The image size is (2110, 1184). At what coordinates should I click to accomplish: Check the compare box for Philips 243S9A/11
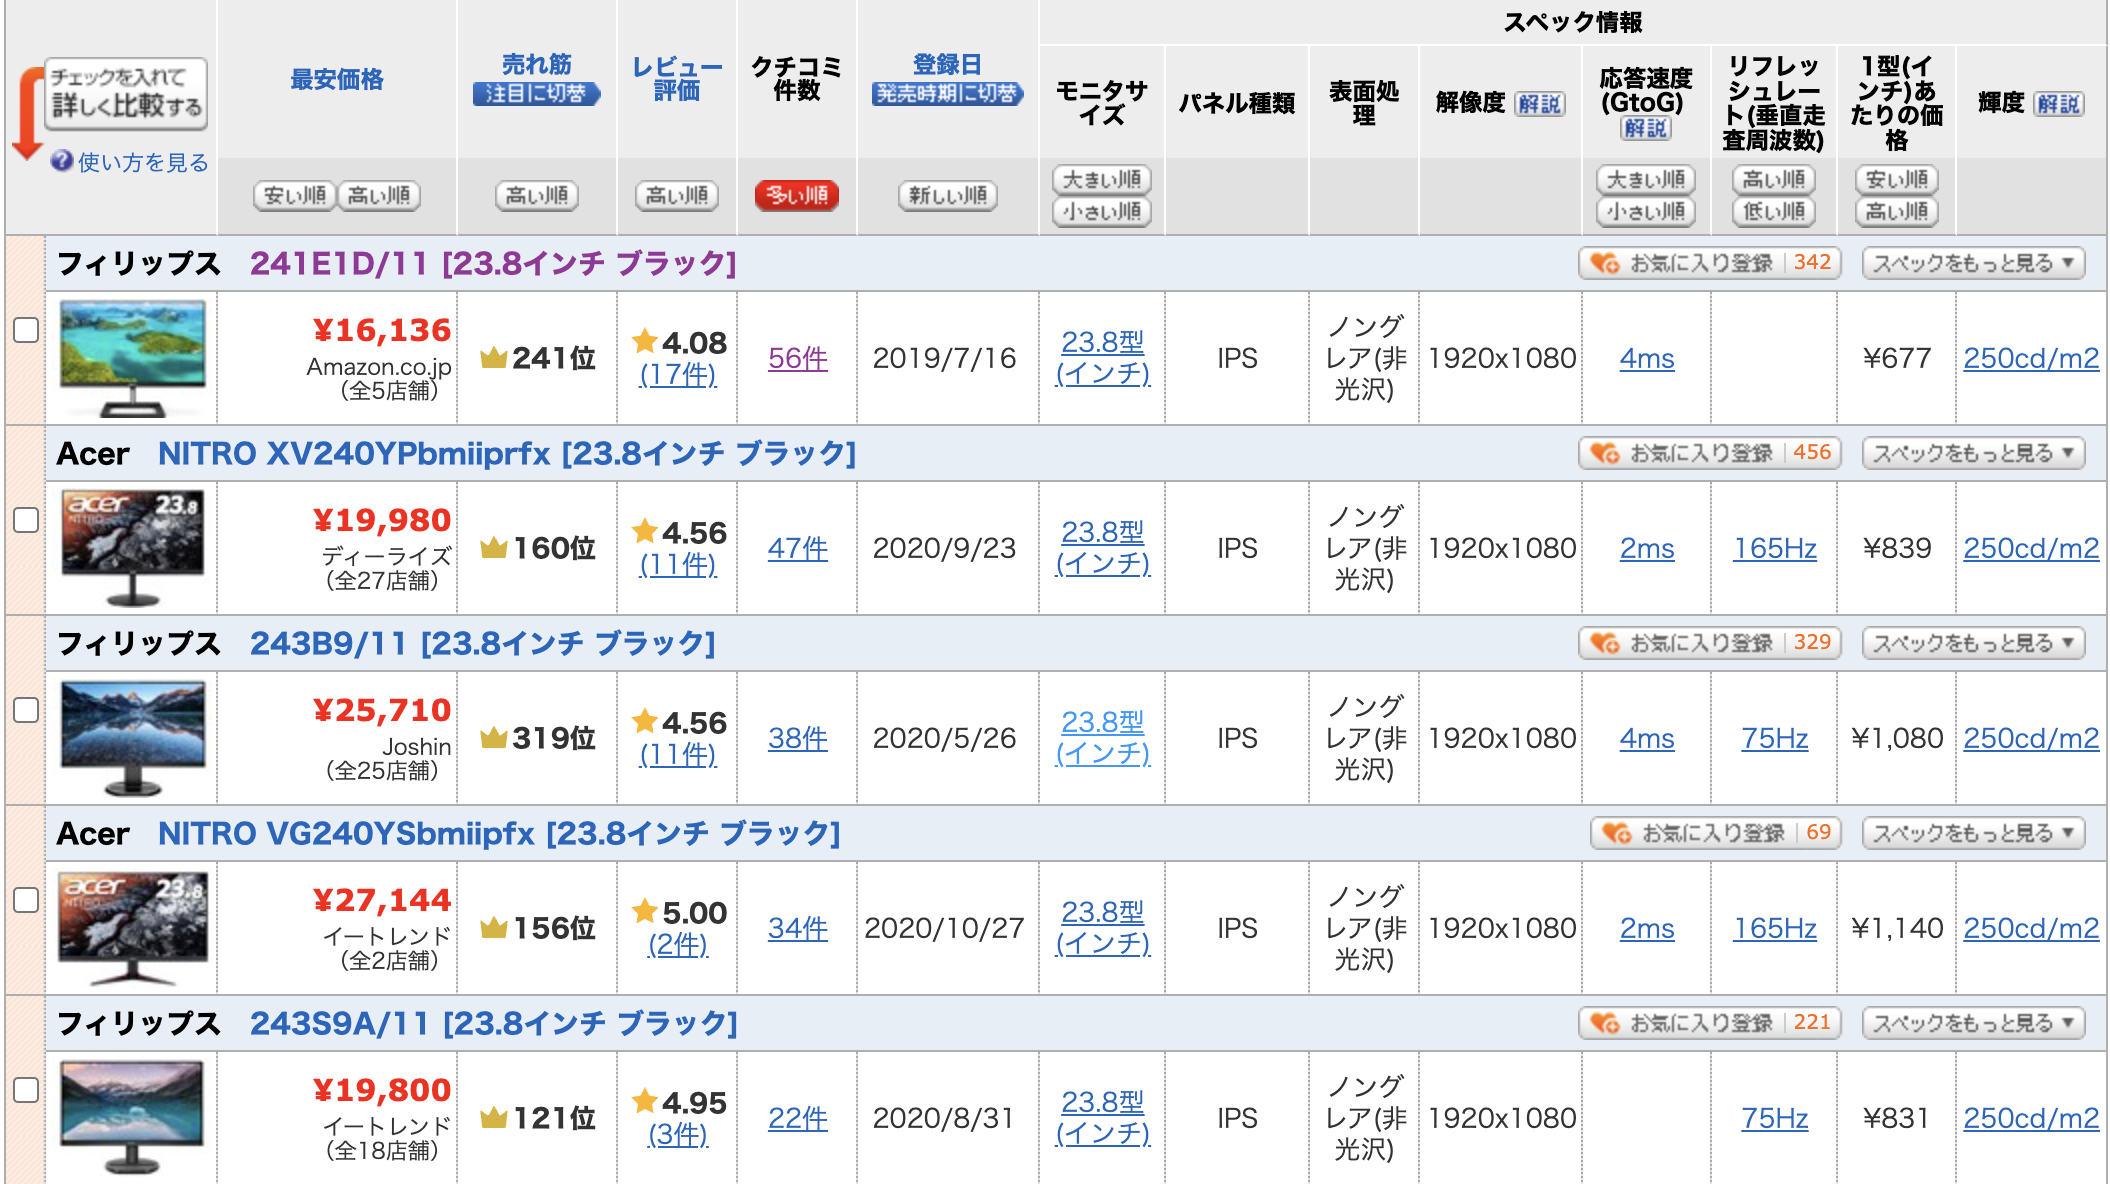[x=26, y=1090]
